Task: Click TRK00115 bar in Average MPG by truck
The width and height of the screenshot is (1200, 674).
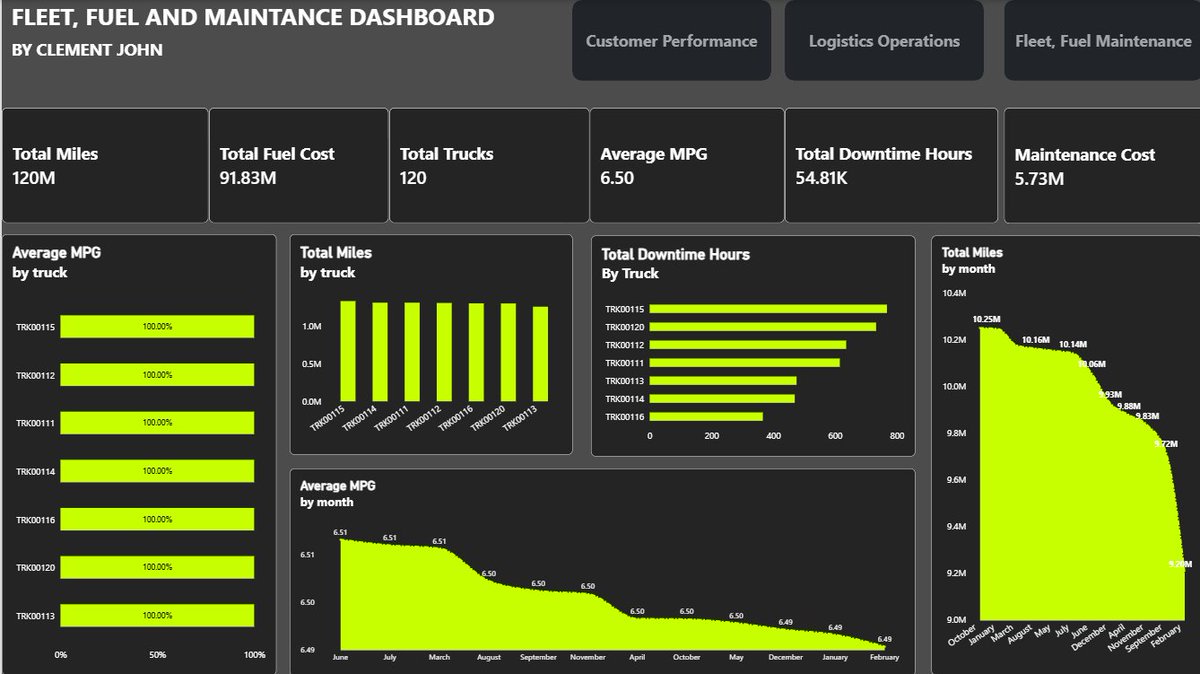Action: pos(157,327)
